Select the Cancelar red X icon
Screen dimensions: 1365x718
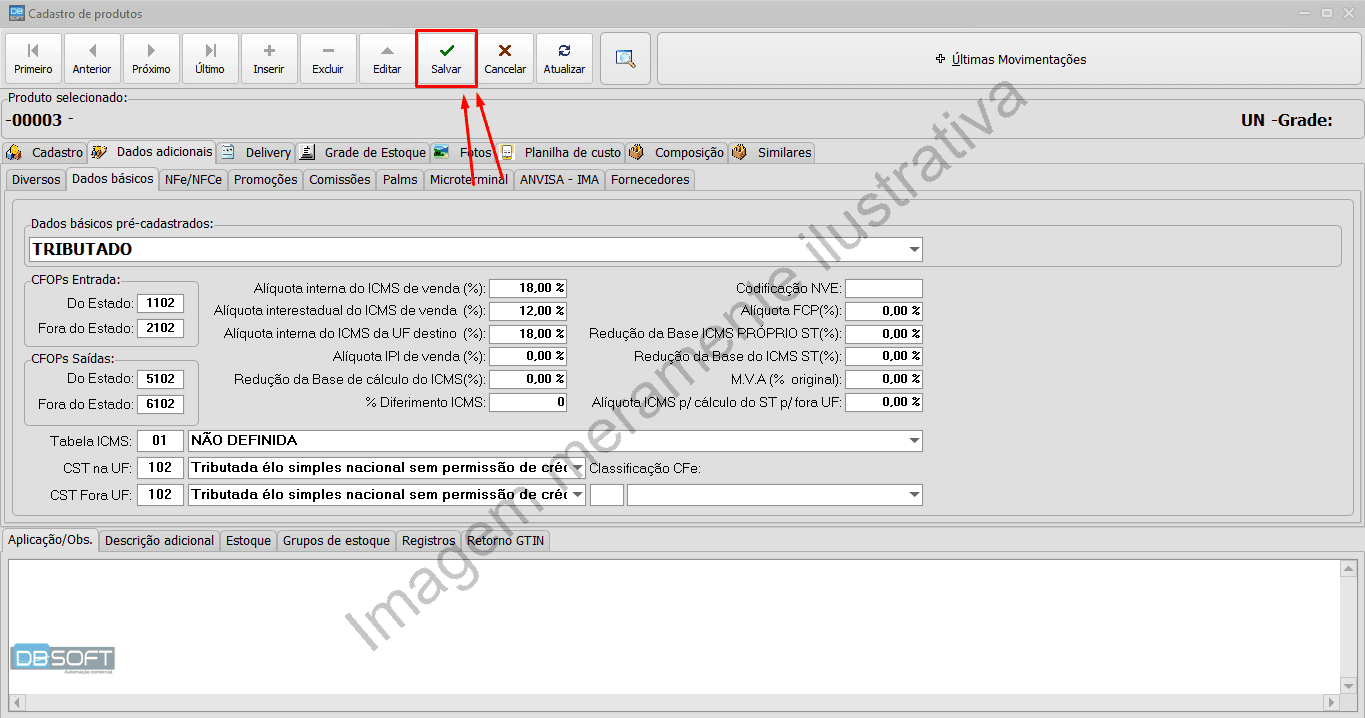505,49
